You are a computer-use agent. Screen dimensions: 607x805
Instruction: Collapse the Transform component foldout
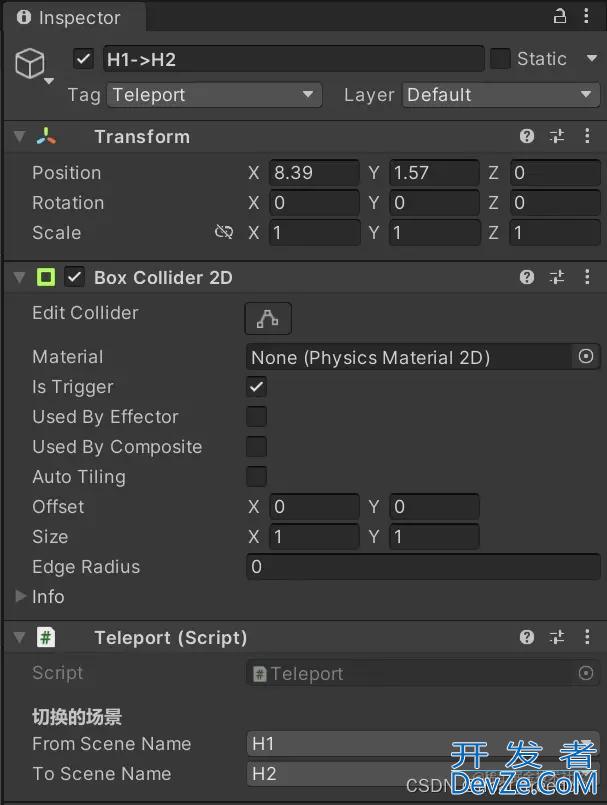20,136
